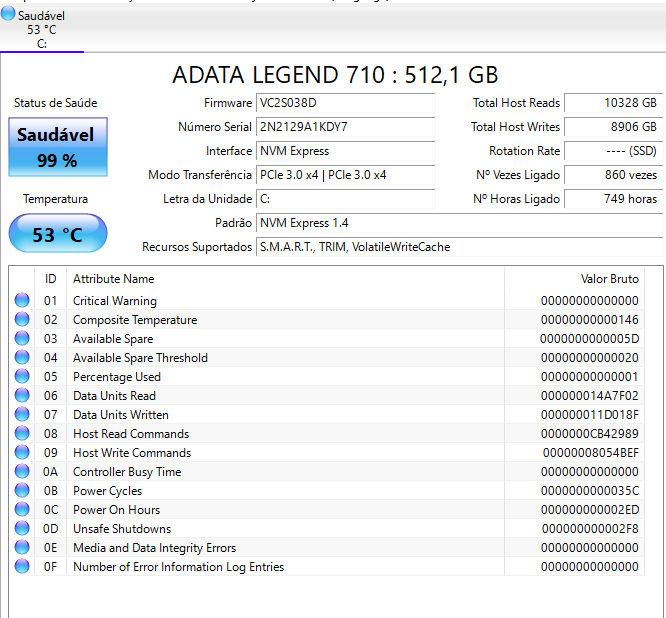The width and height of the screenshot is (666, 618).
Task: Click the Padrão field NVM Express 1.4
Action: [460, 223]
